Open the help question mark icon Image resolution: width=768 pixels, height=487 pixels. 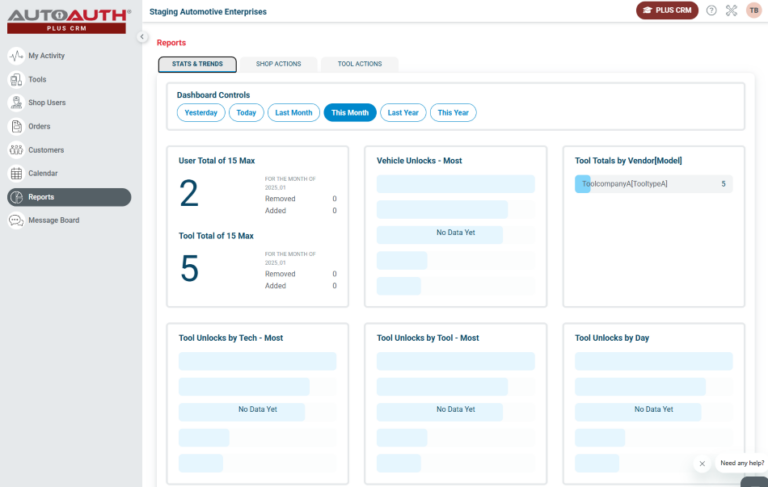pos(711,10)
